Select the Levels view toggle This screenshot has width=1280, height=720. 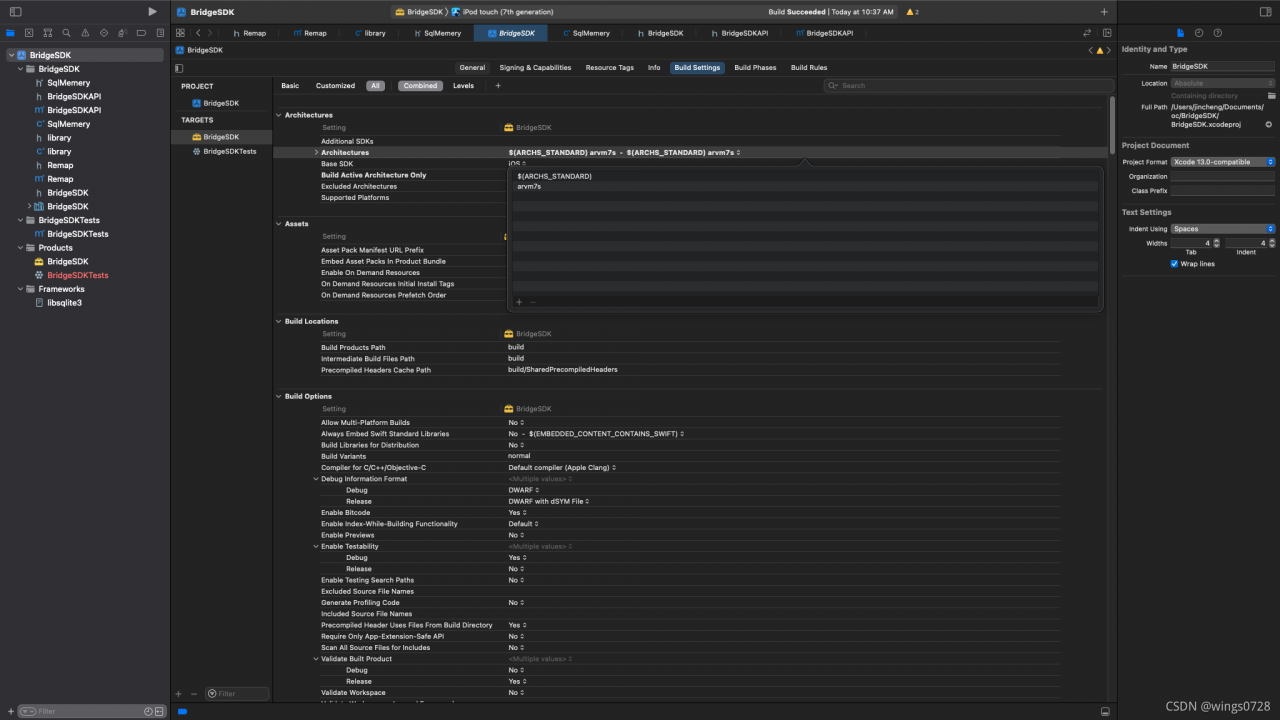[463, 86]
